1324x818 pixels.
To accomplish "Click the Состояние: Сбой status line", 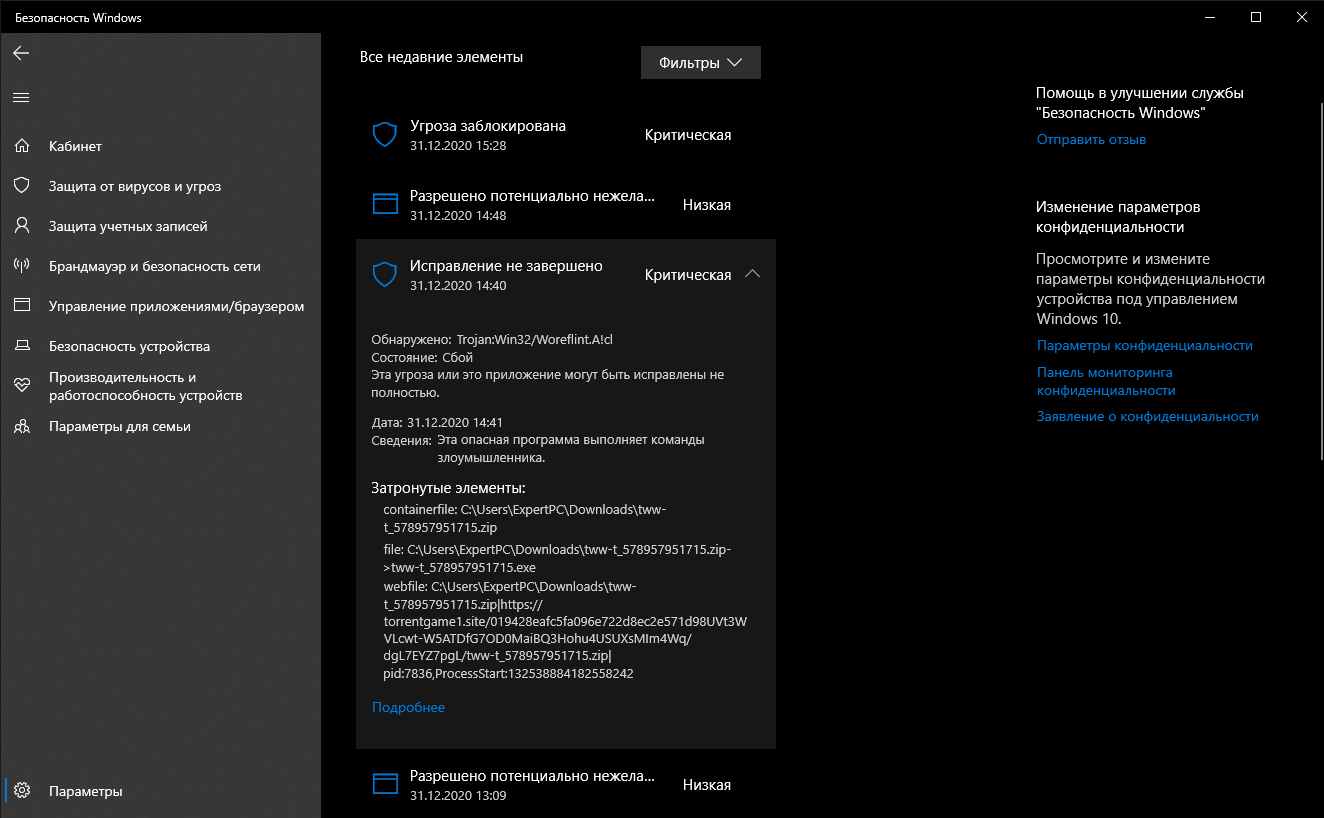I will pos(422,357).
